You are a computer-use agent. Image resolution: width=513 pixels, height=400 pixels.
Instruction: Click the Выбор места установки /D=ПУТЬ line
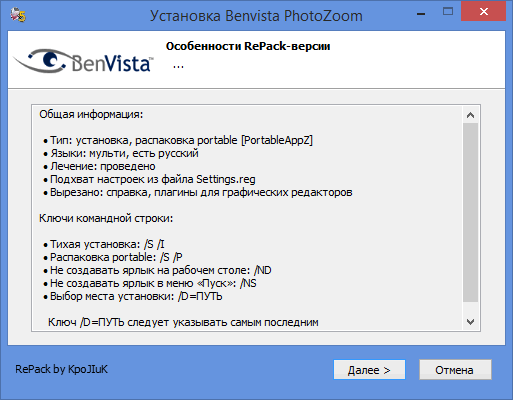(133, 296)
